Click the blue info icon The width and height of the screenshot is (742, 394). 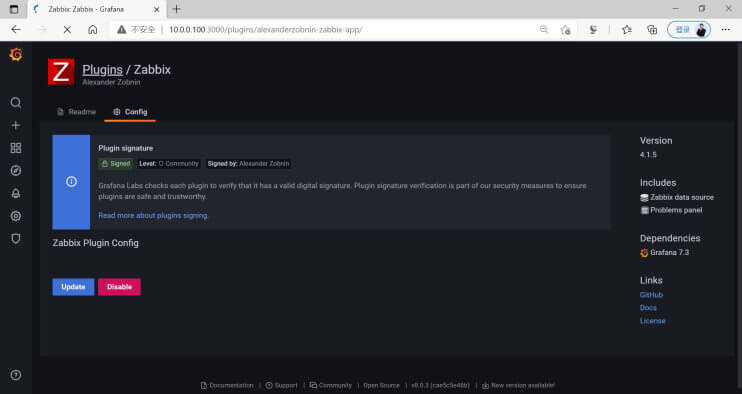71,182
